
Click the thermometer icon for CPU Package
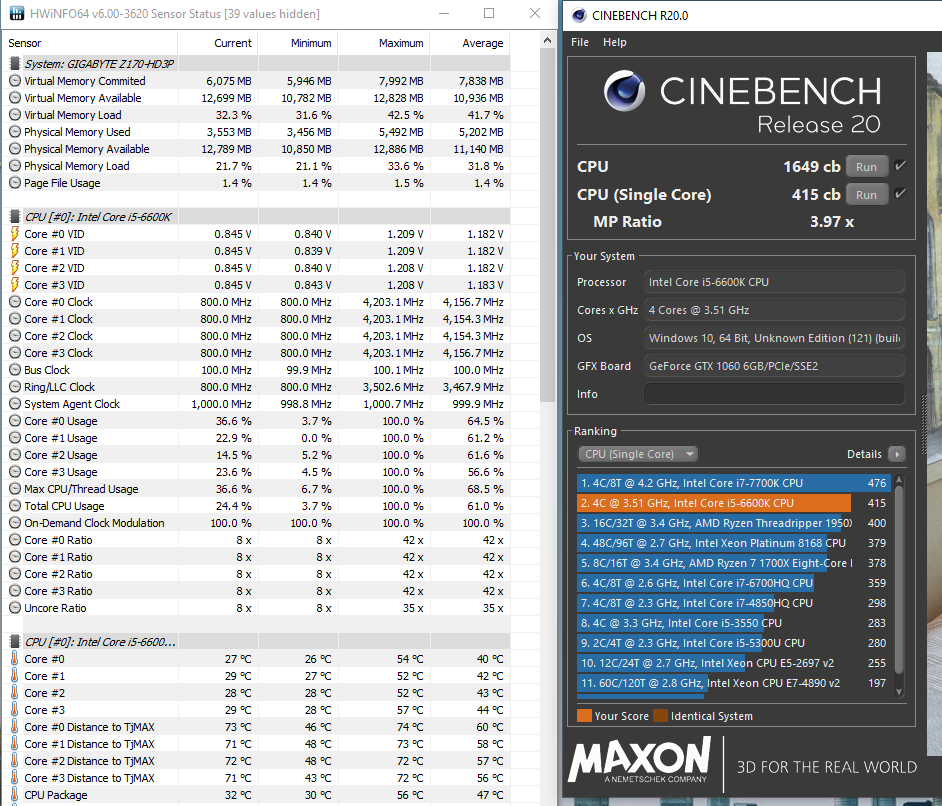coord(15,795)
